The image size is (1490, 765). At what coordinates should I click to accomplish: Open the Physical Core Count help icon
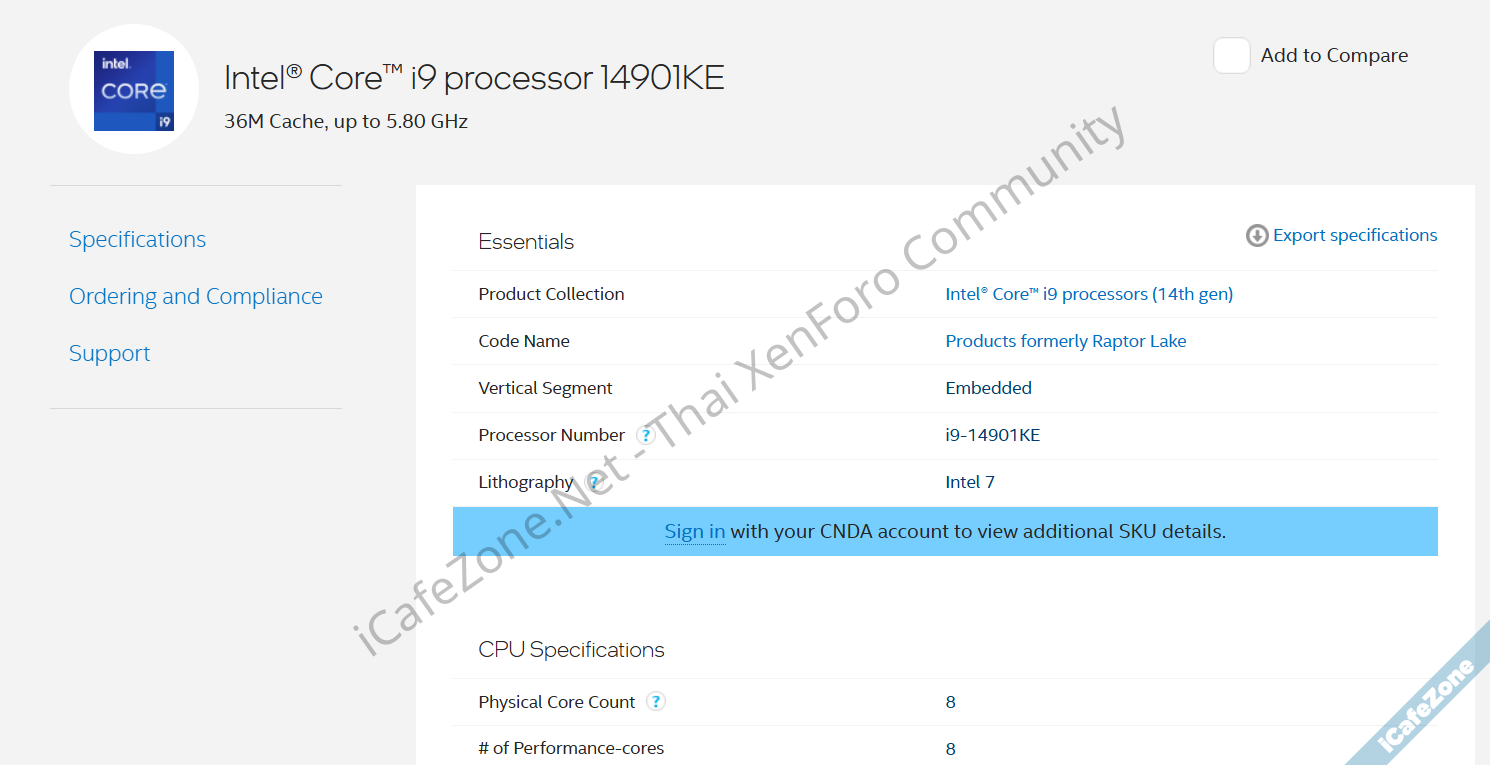[x=656, y=702]
